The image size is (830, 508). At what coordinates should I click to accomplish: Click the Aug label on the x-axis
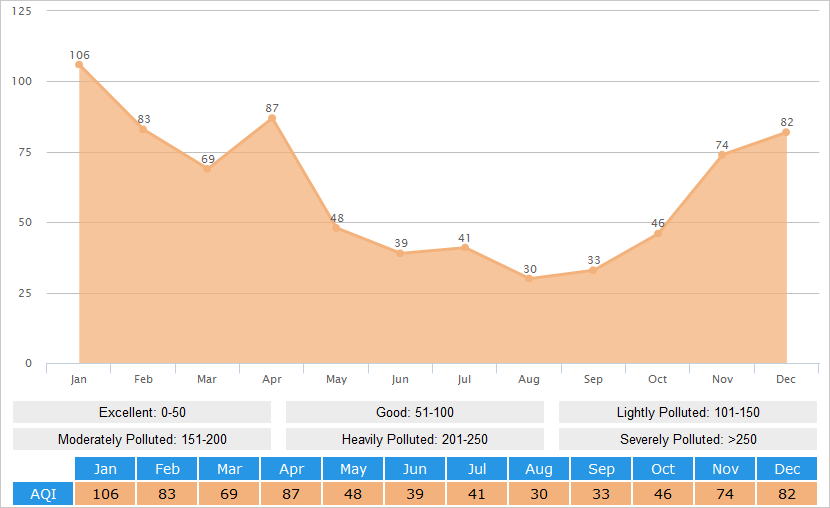tap(529, 379)
